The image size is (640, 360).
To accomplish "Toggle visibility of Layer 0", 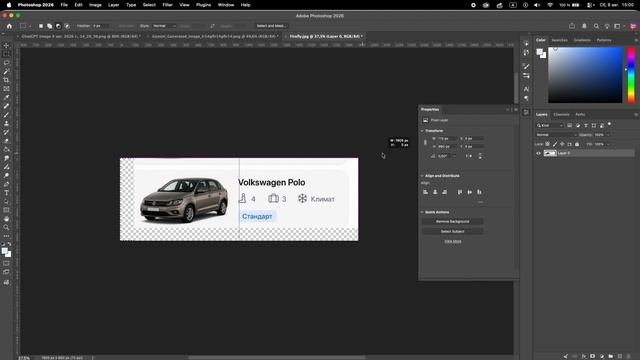I will click(x=538, y=153).
